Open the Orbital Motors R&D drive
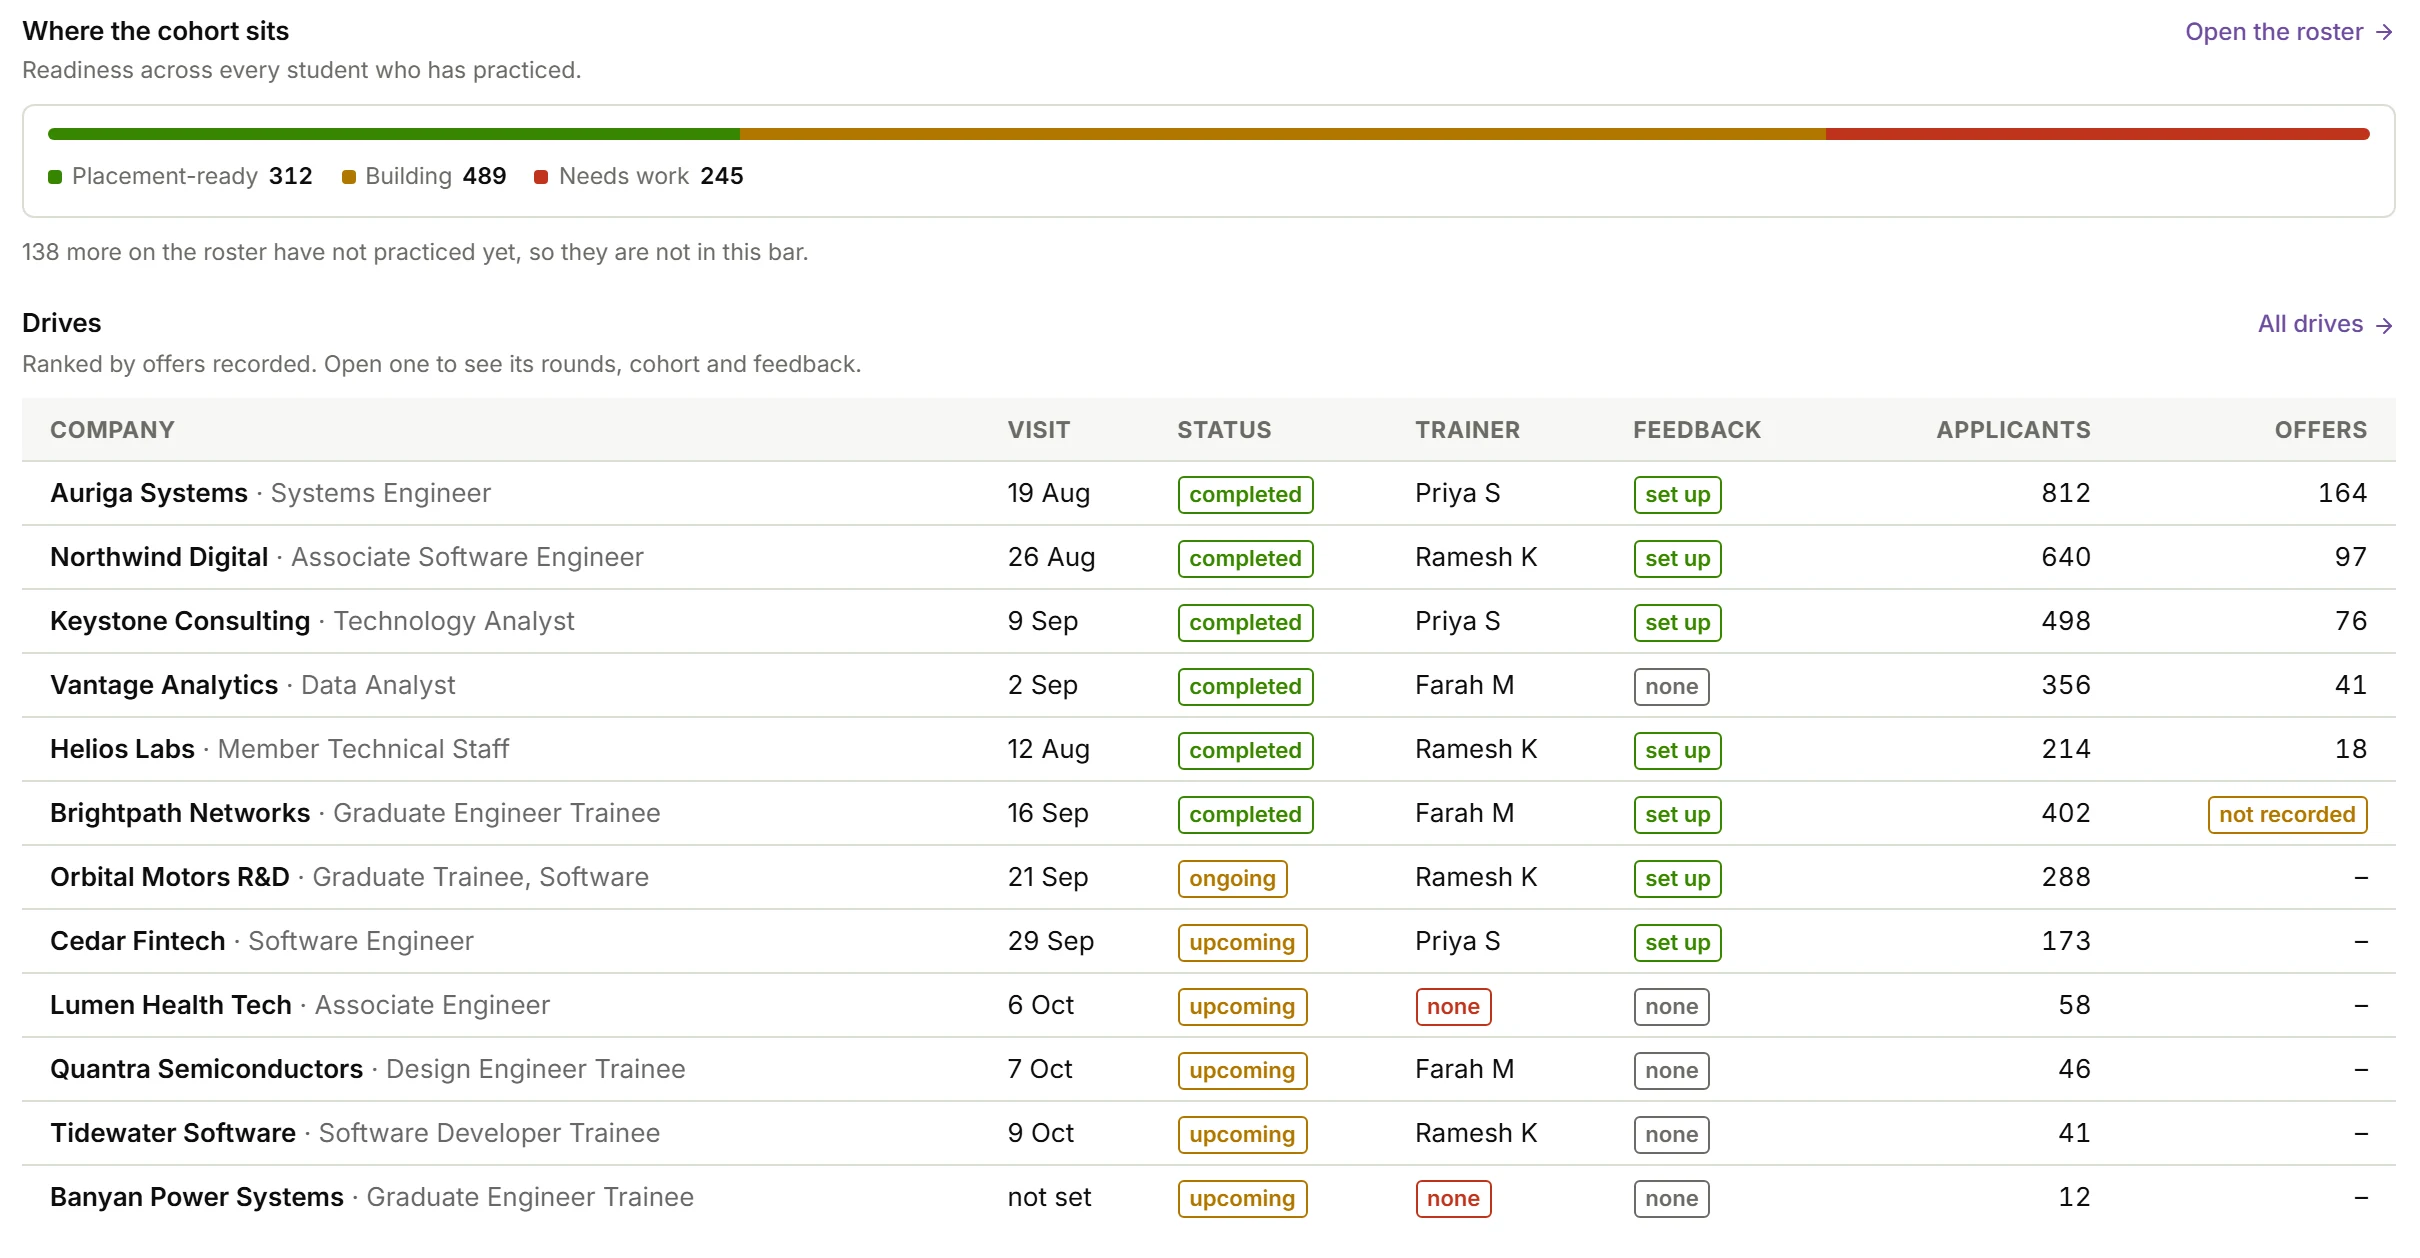 1209,877
